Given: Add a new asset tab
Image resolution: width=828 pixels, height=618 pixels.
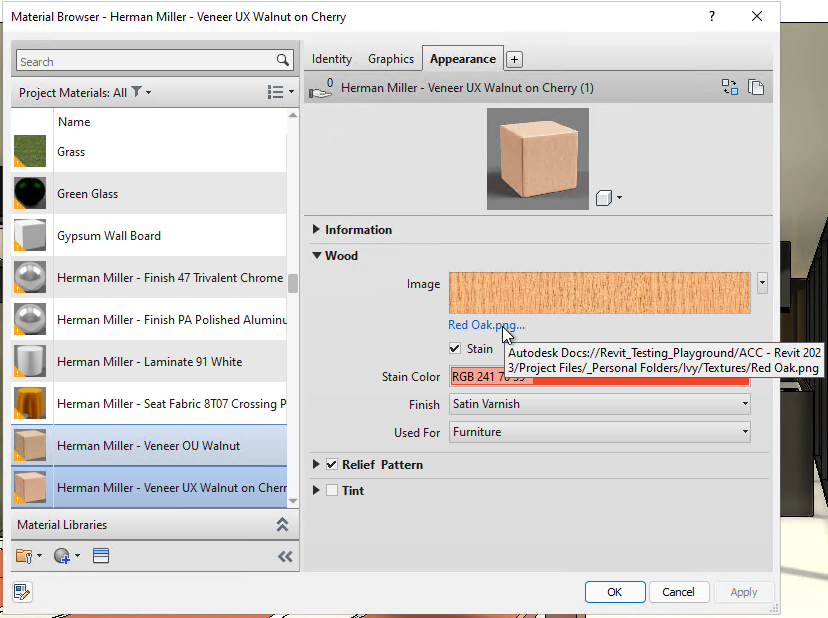Looking at the screenshot, I should [x=514, y=59].
